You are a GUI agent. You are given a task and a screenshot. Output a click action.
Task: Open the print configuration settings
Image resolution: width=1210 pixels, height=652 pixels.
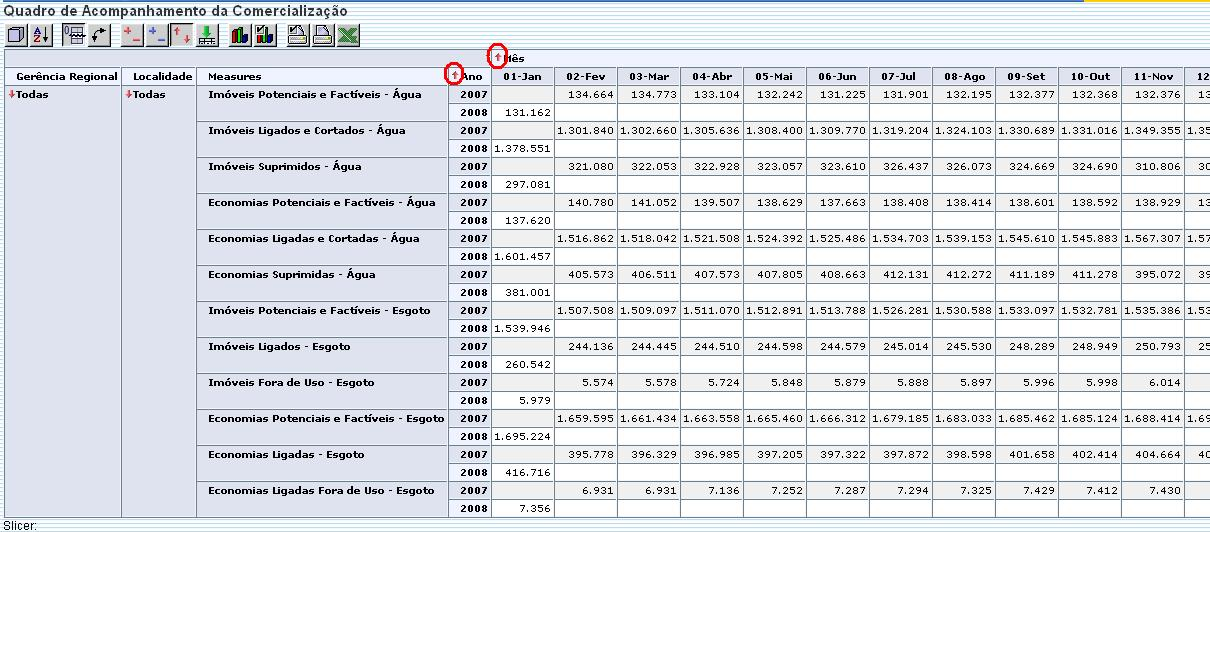(x=298, y=35)
